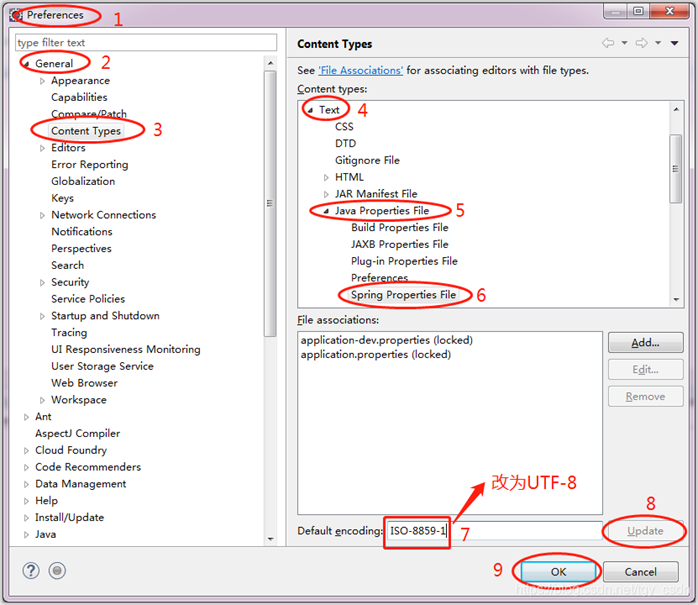Select Code Recommenders preferences

(x=88, y=467)
